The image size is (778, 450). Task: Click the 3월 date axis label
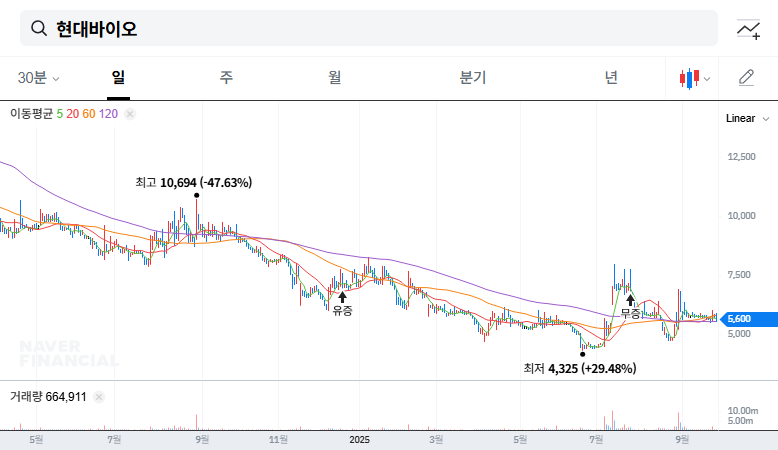tap(436, 440)
